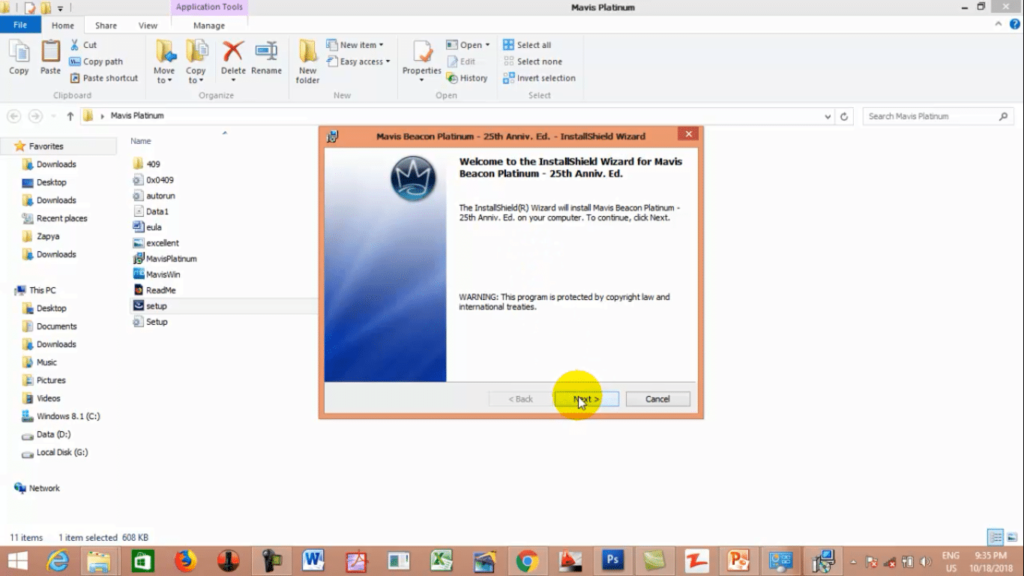Switch to the Share ribbon tab
This screenshot has height=576, width=1024.
(x=106, y=25)
